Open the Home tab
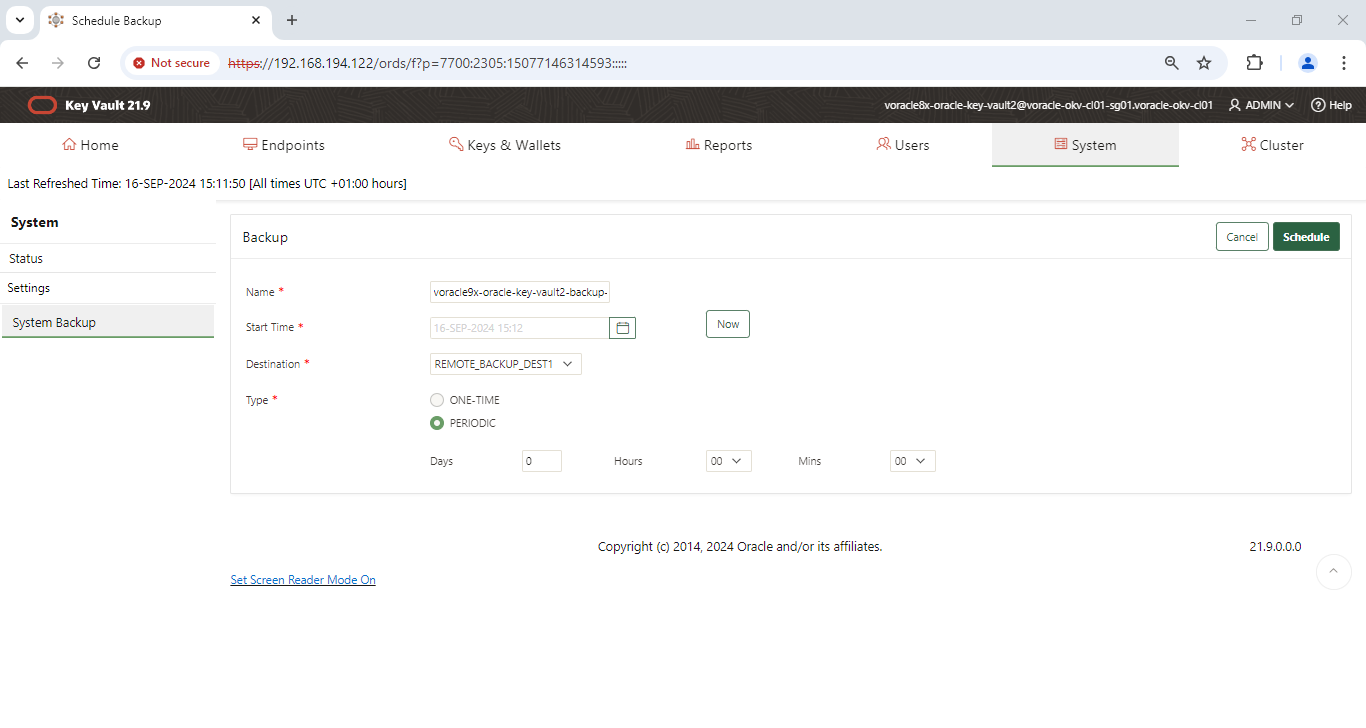Screen dimensions: 1366x728 coord(90,145)
